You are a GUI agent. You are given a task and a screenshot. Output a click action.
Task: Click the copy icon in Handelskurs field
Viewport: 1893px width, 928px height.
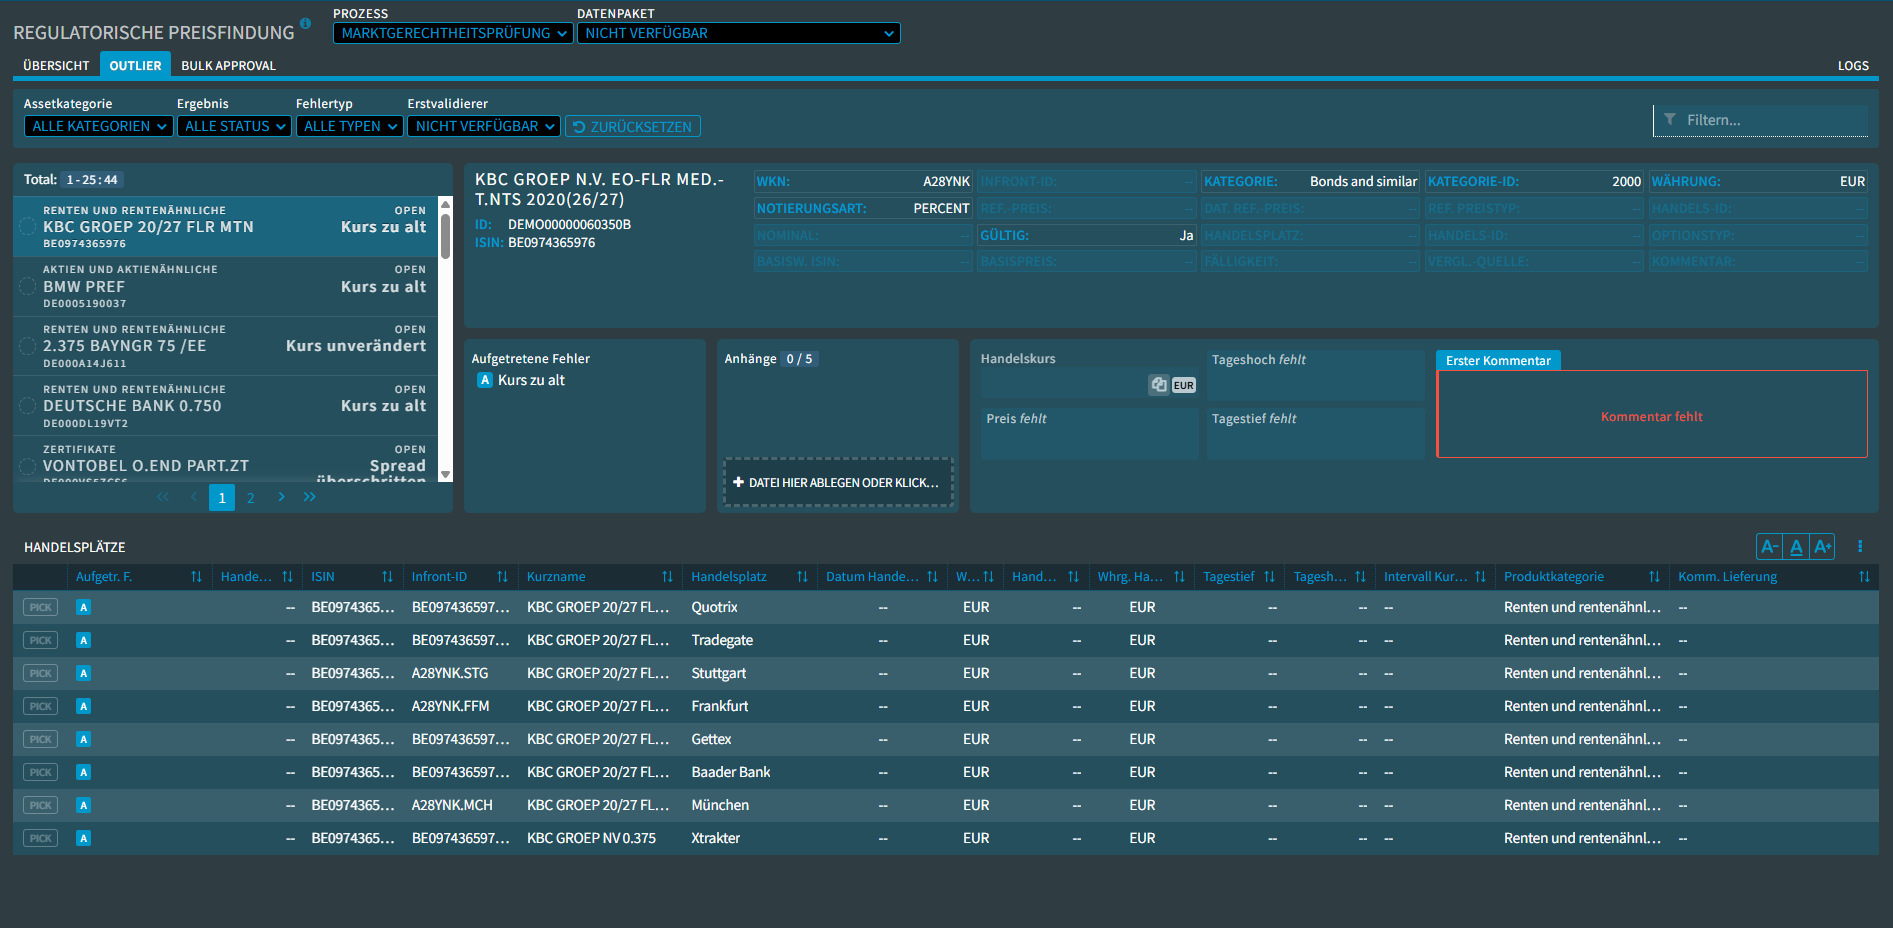click(x=1159, y=384)
